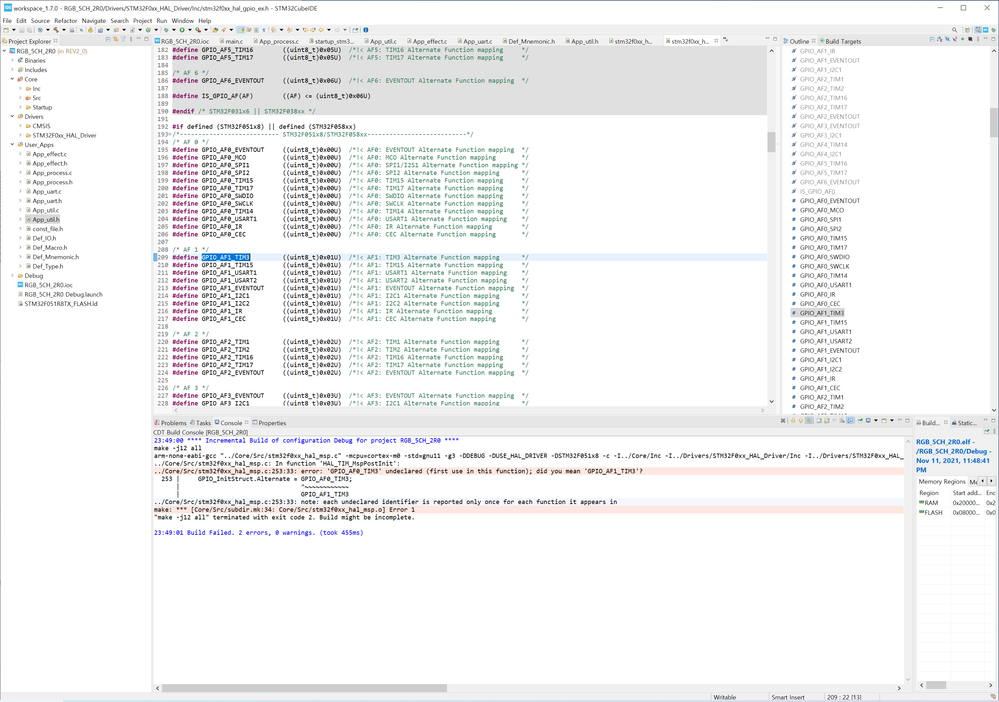Click the green Run button in toolbar
The width and height of the screenshot is (999, 702).
tap(182, 30)
